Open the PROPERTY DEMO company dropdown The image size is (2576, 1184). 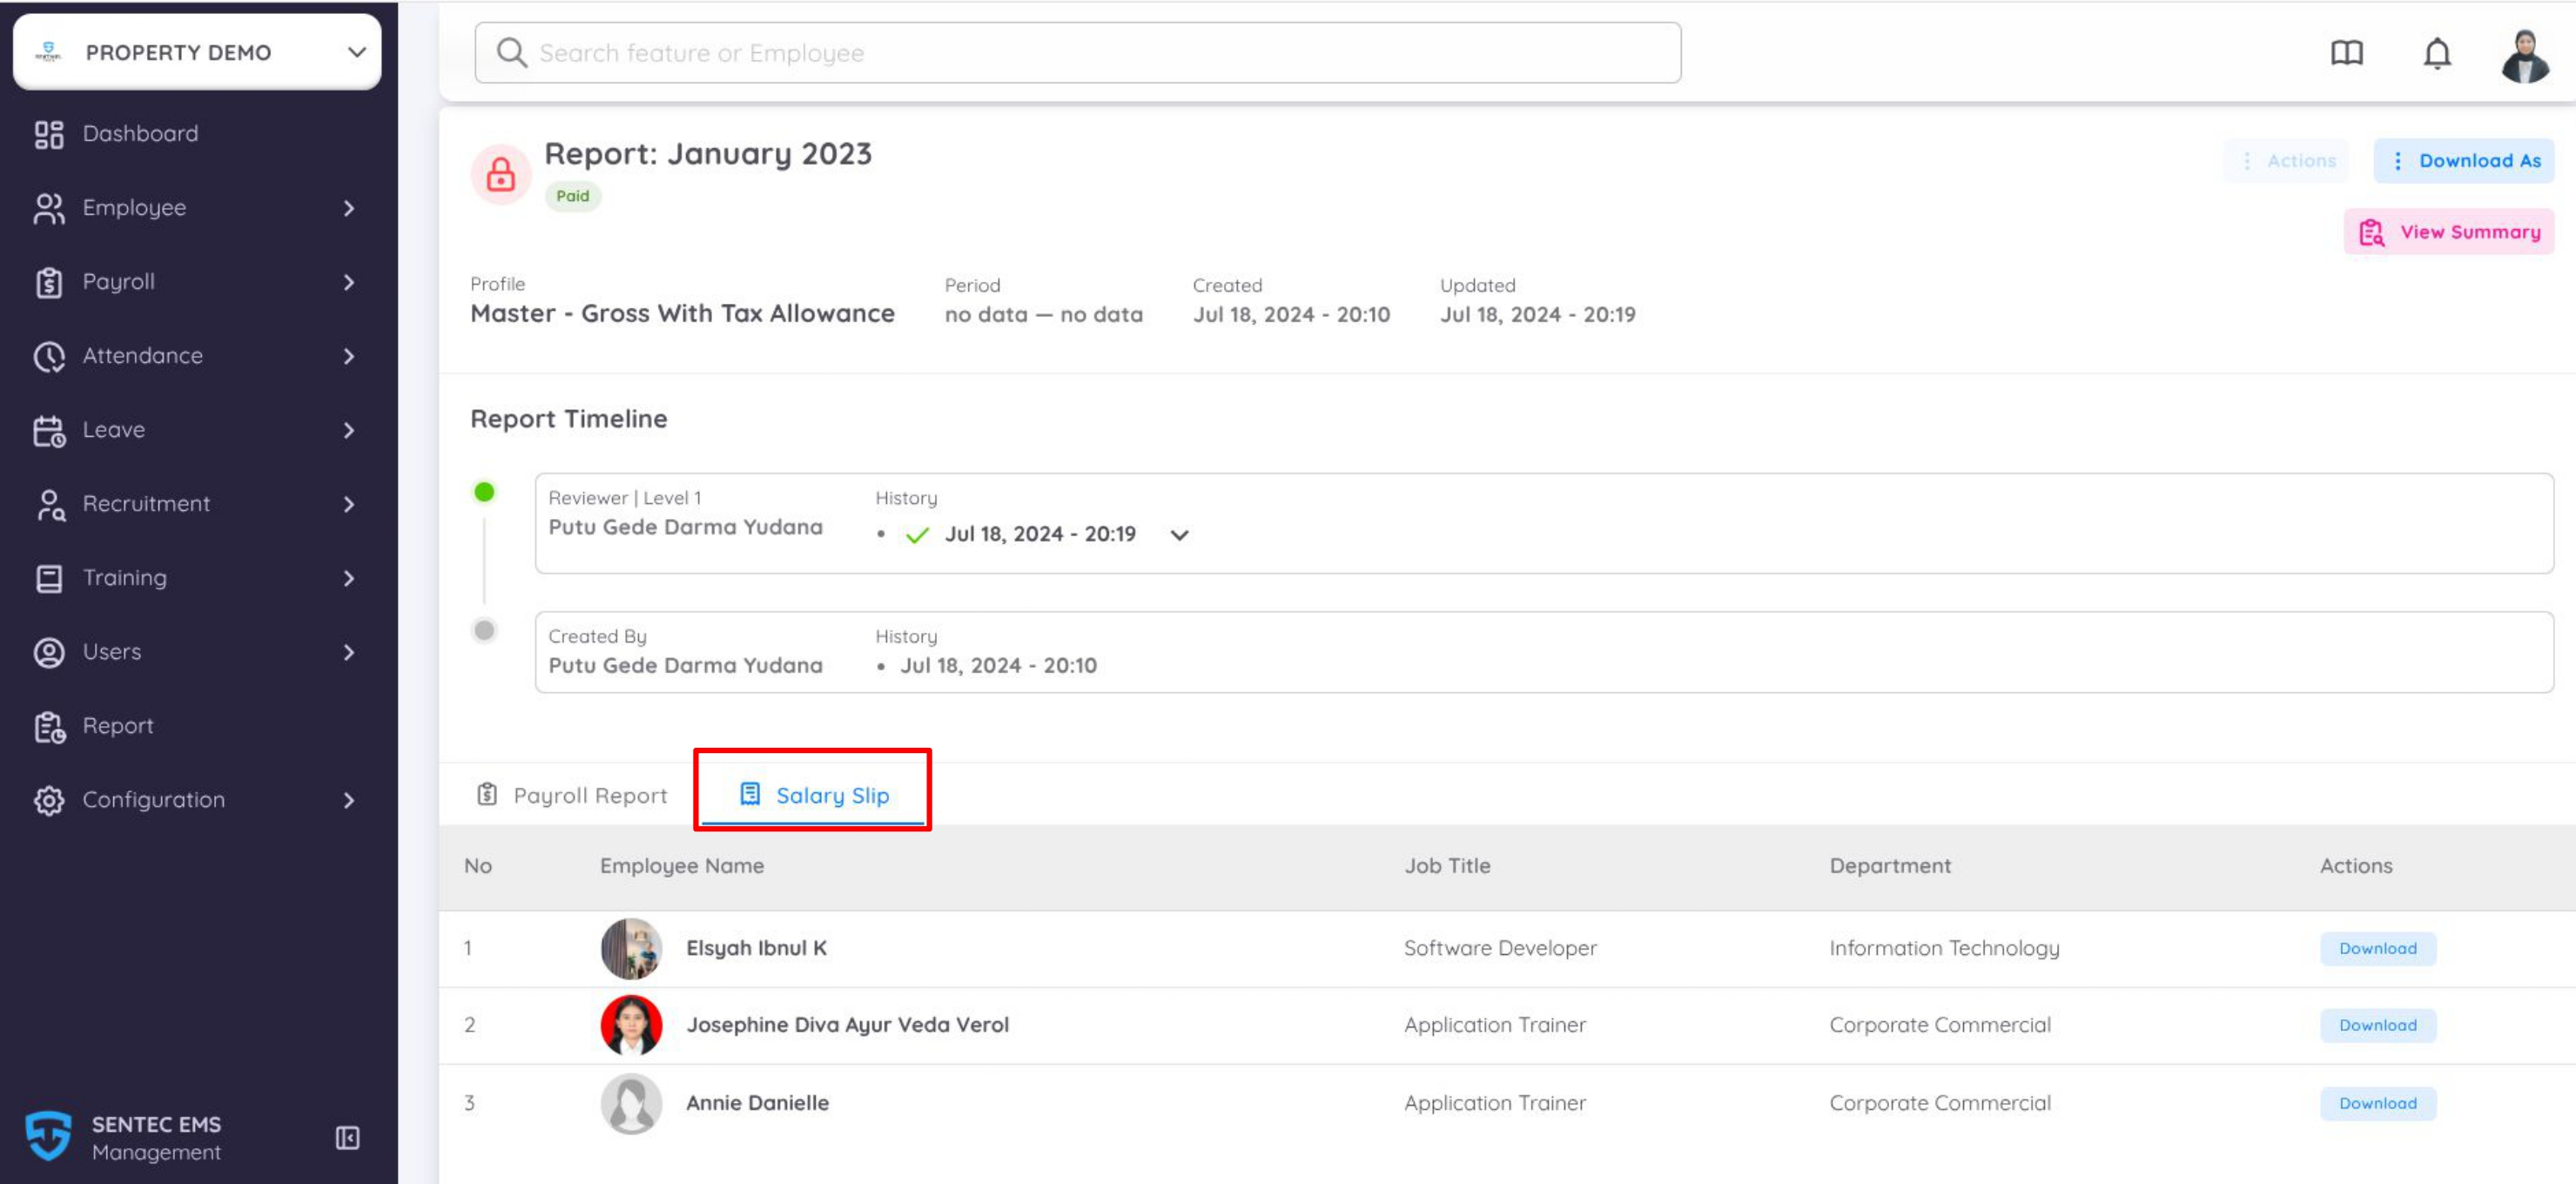point(197,52)
